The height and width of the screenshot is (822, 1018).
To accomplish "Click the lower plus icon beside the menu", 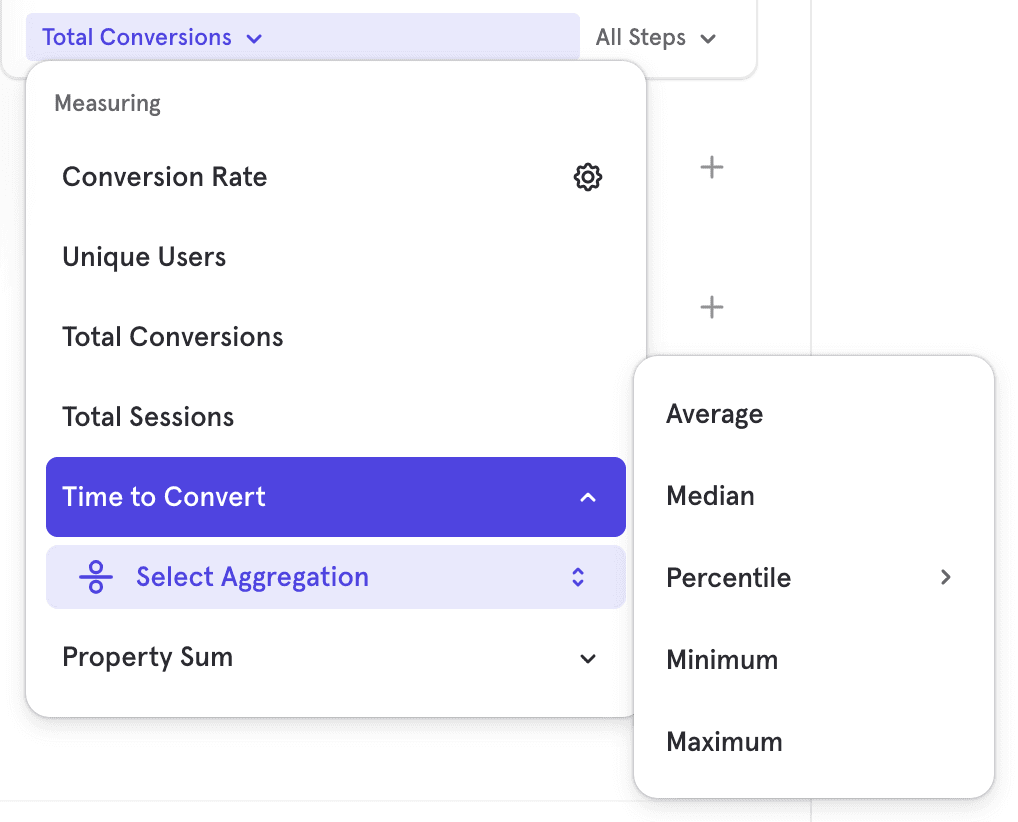I will click(711, 307).
